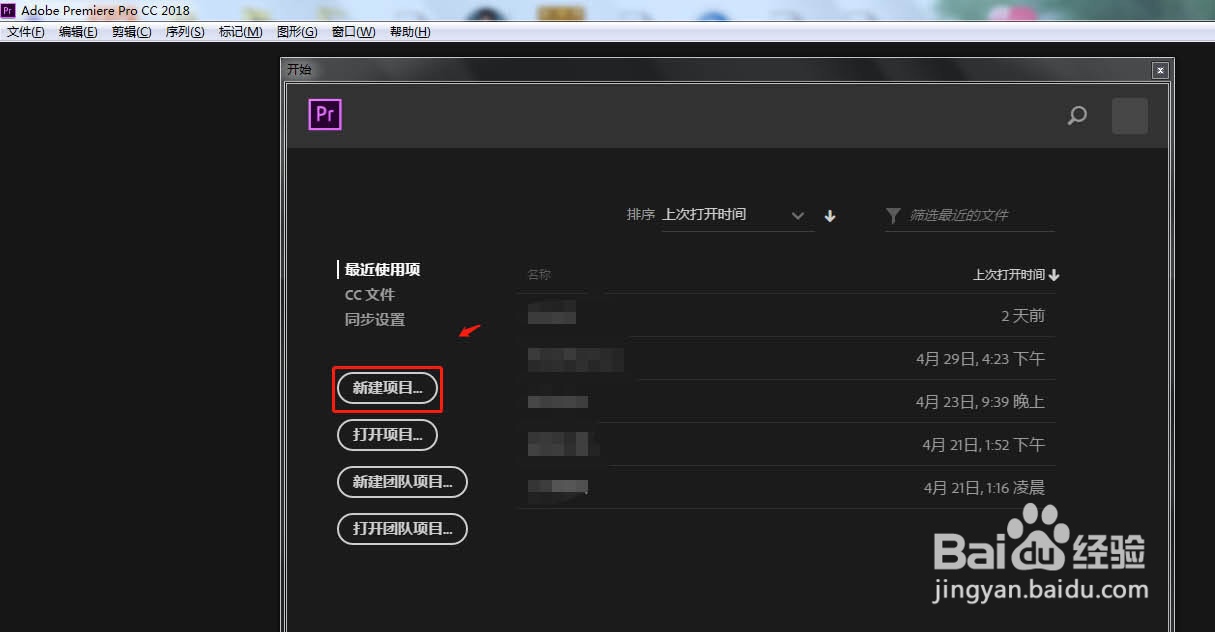Click the 上次打开时间 column header sort arrow
The height and width of the screenshot is (632, 1215).
[1054, 275]
